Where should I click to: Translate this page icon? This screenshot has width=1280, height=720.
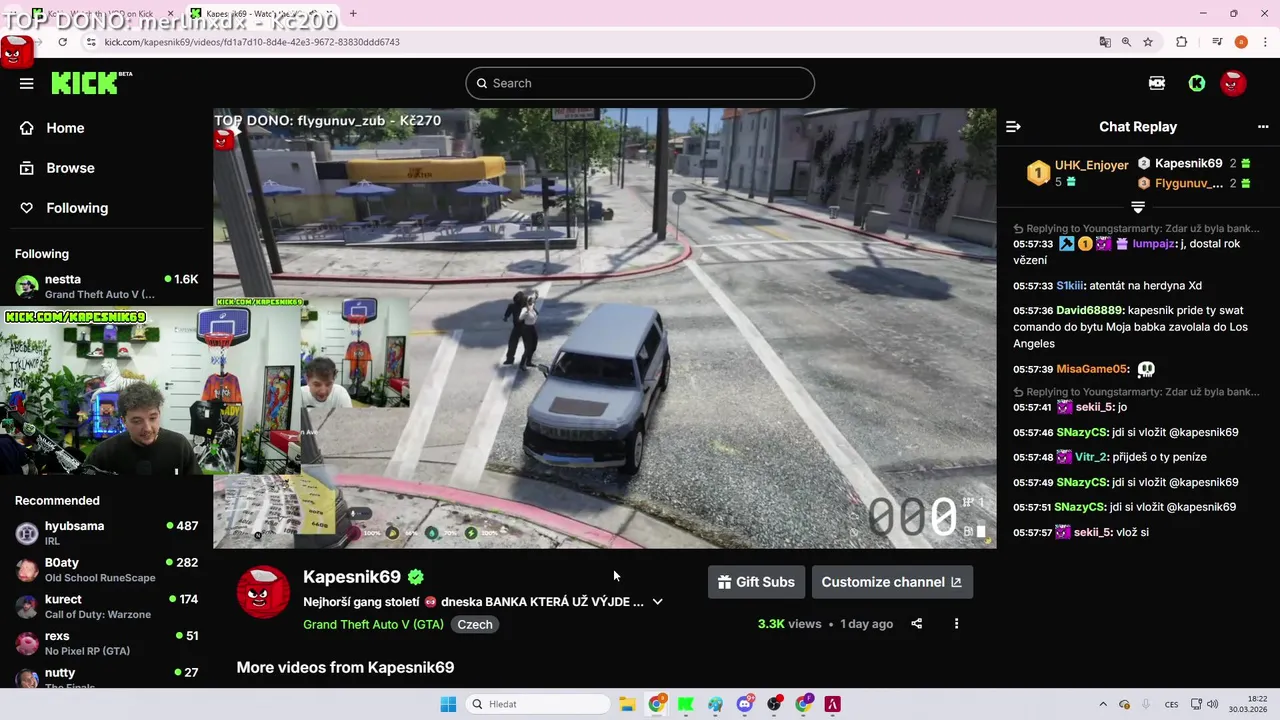1104,42
